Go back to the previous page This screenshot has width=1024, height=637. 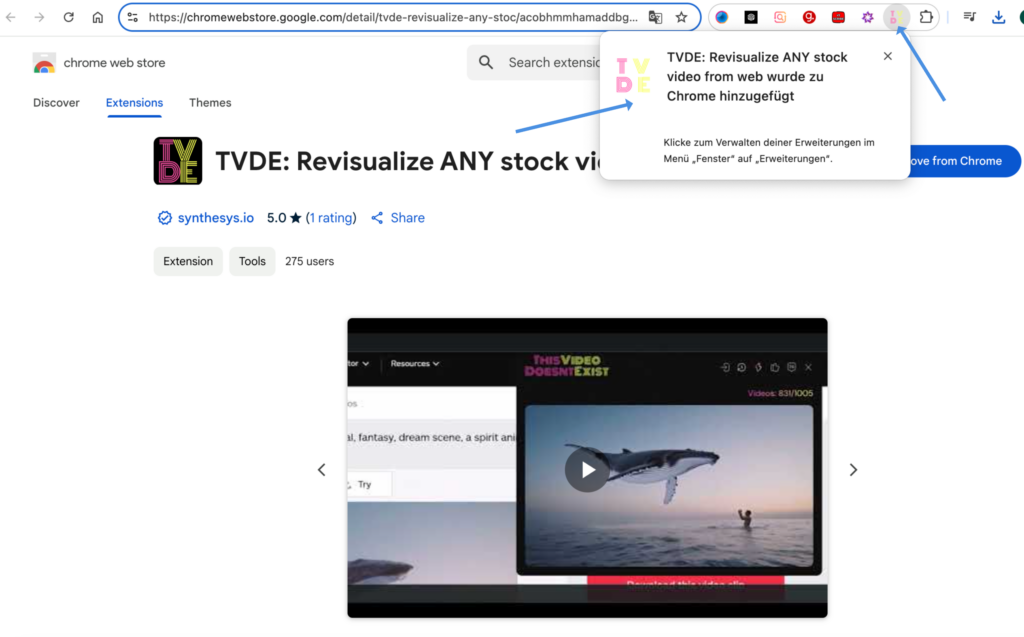click(x=11, y=18)
